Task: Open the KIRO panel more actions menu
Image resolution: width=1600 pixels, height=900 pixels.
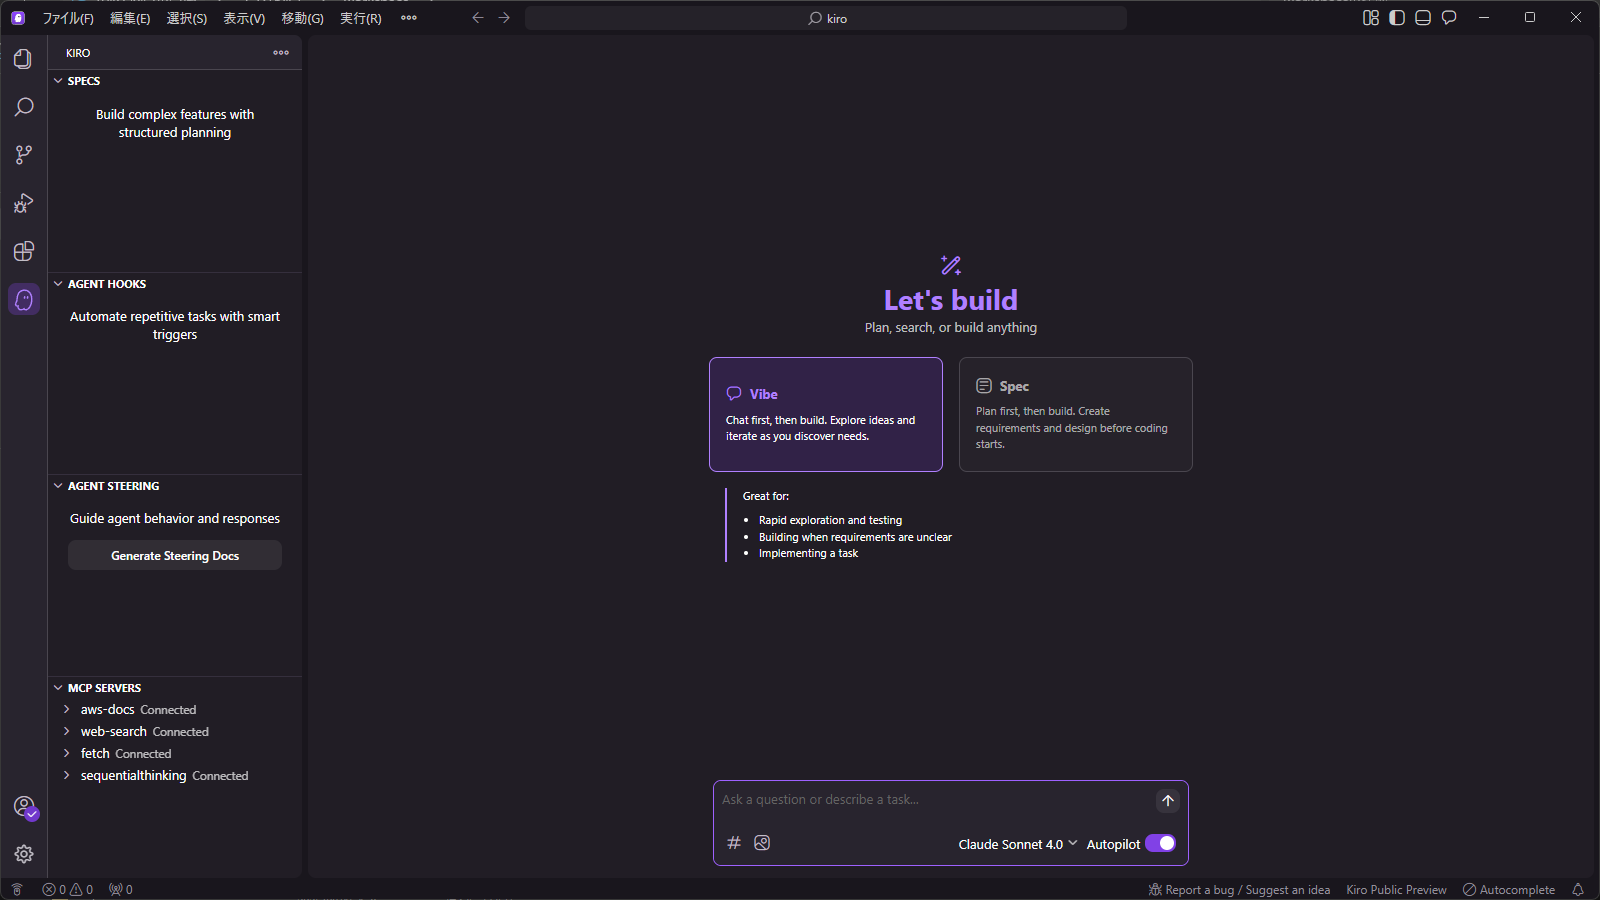Action: pyautogui.click(x=281, y=53)
